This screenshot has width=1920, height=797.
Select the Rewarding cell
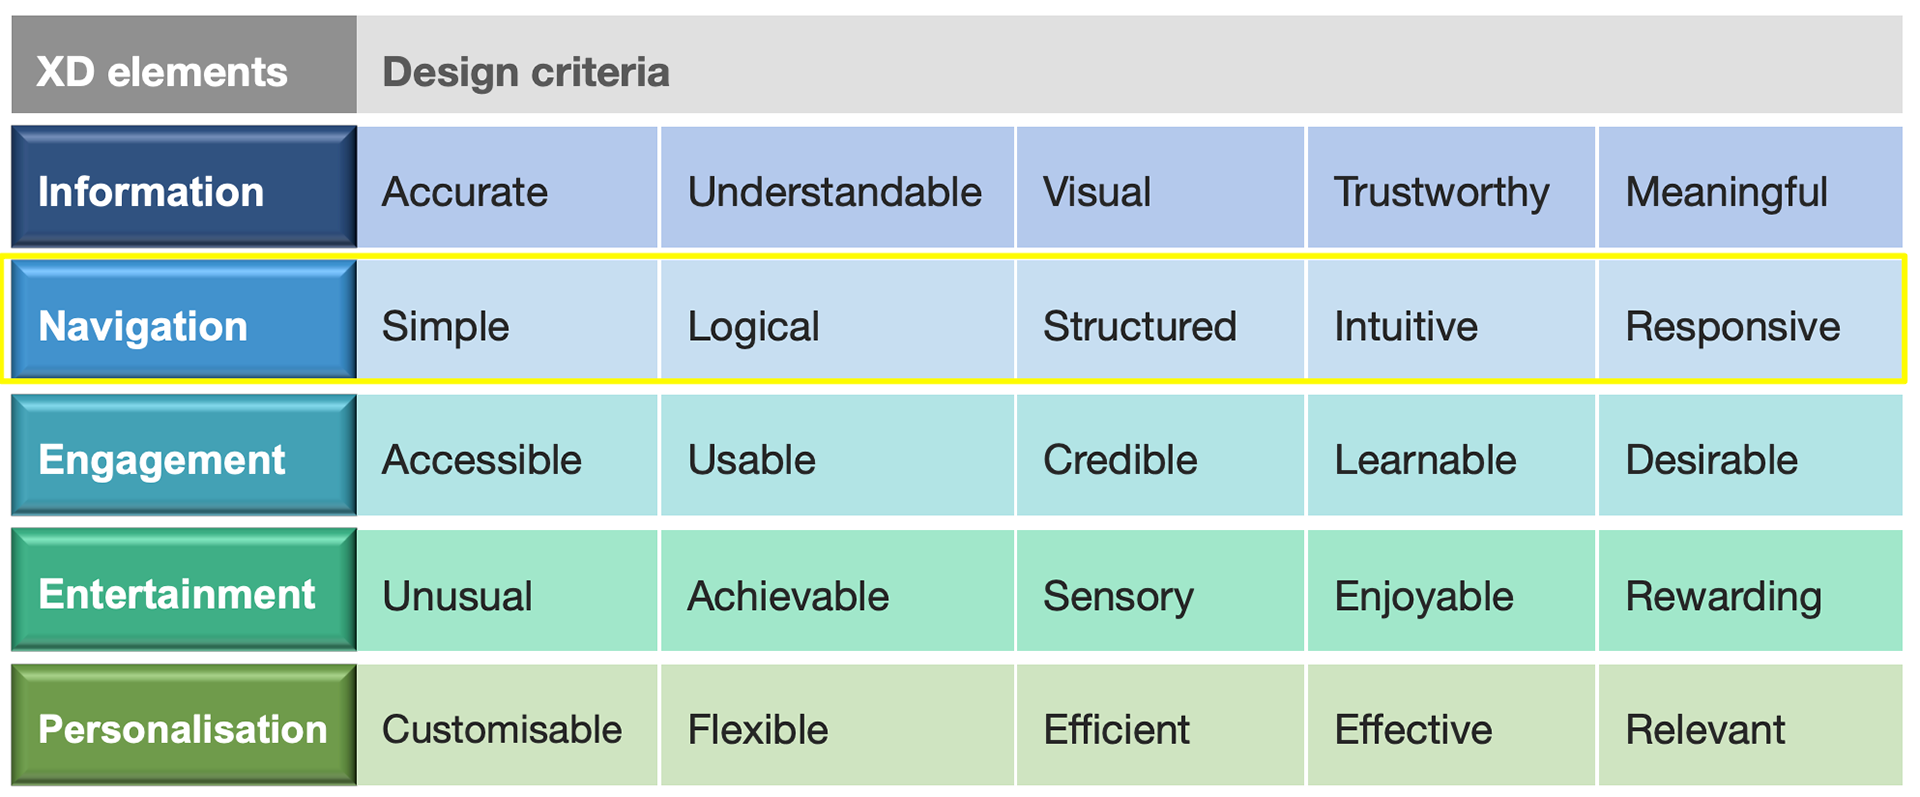click(1750, 590)
